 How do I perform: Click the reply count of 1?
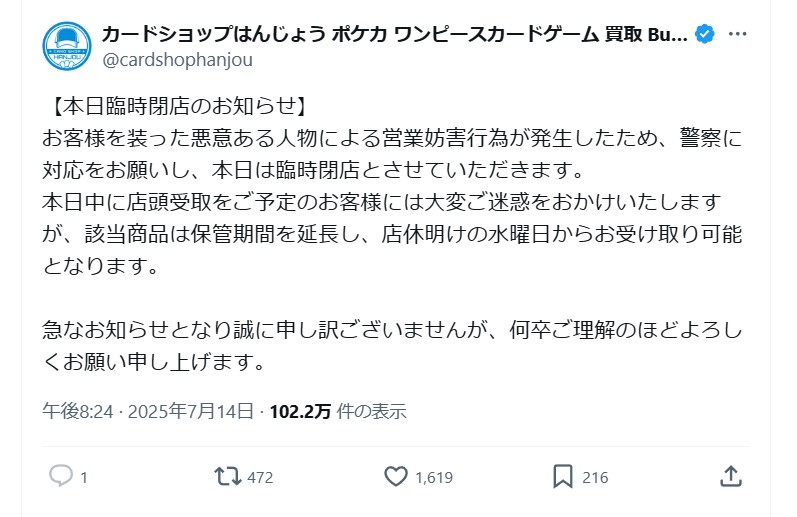[x=84, y=477]
